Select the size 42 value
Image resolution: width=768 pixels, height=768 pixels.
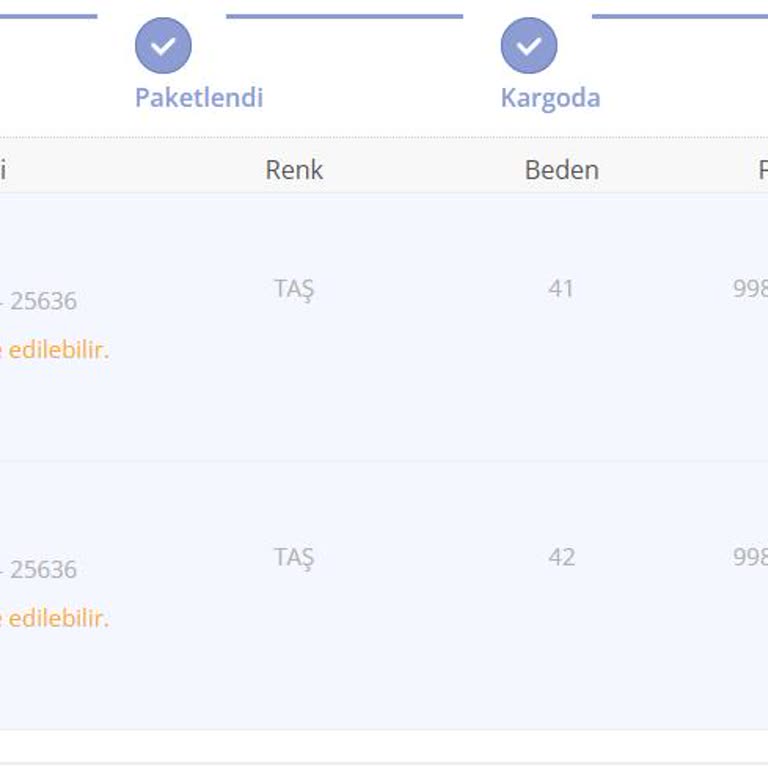(561, 557)
